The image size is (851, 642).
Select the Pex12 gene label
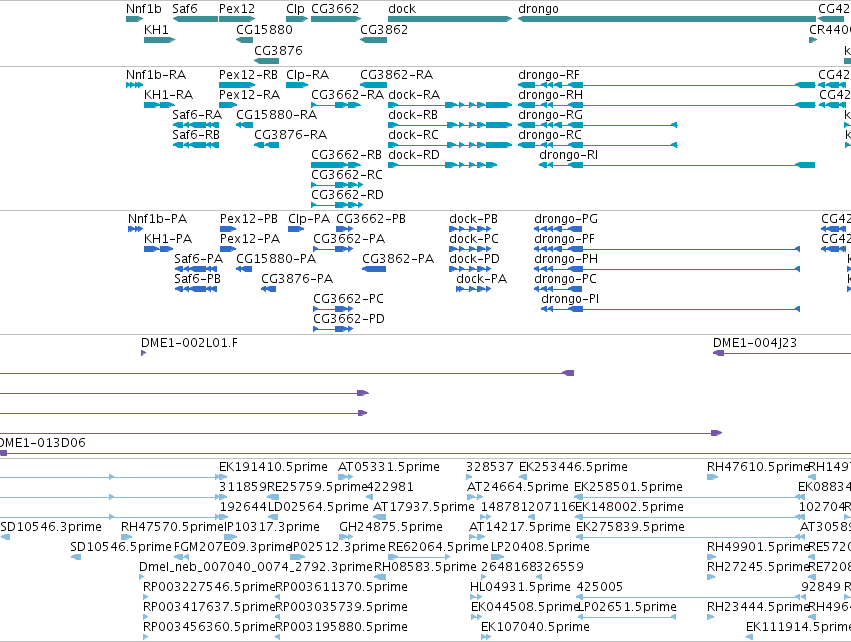click(x=237, y=9)
